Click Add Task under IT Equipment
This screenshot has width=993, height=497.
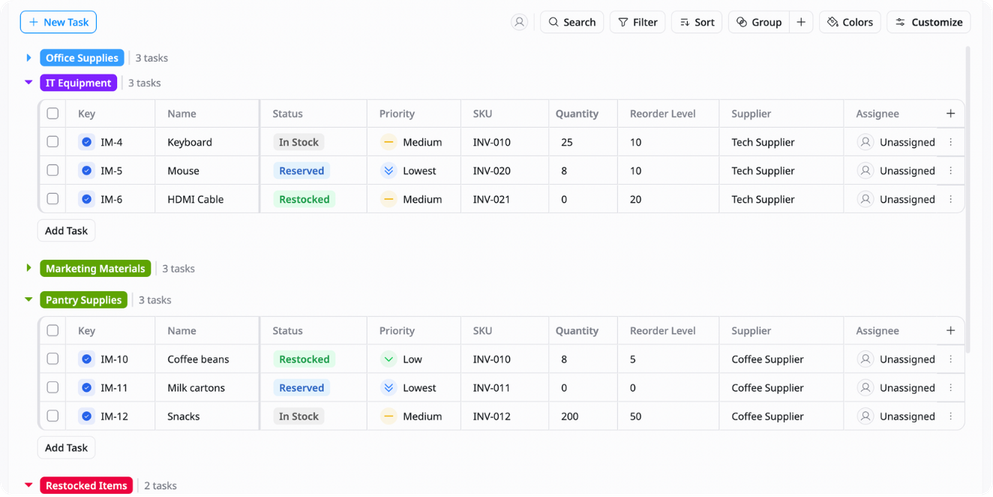pos(66,230)
